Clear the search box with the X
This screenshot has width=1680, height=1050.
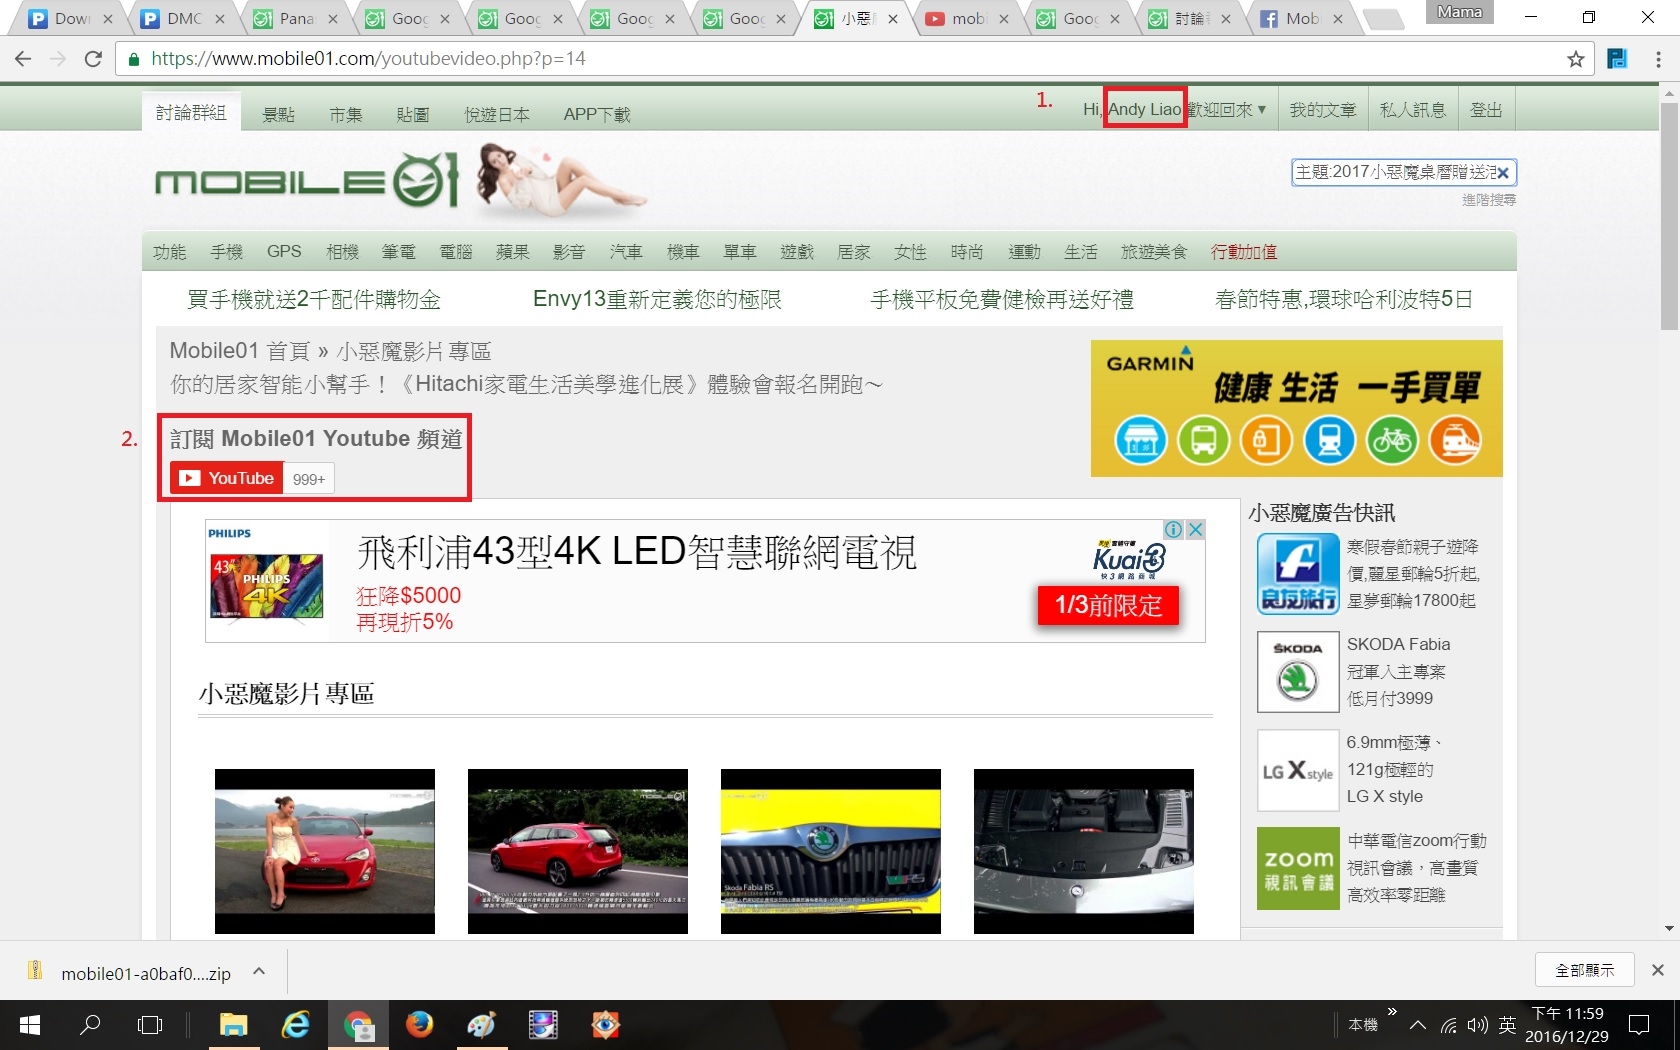pos(1503,173)
